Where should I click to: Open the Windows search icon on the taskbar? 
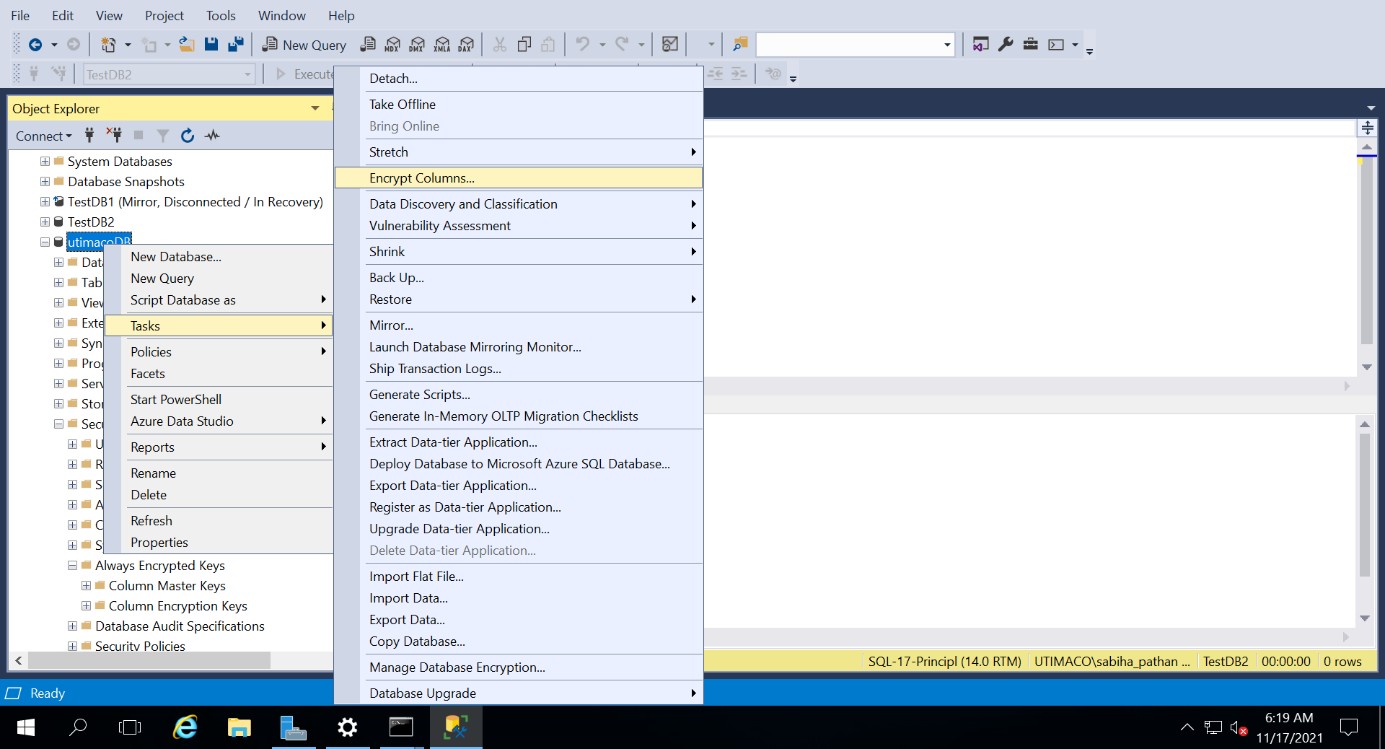(x=77, y=727)
